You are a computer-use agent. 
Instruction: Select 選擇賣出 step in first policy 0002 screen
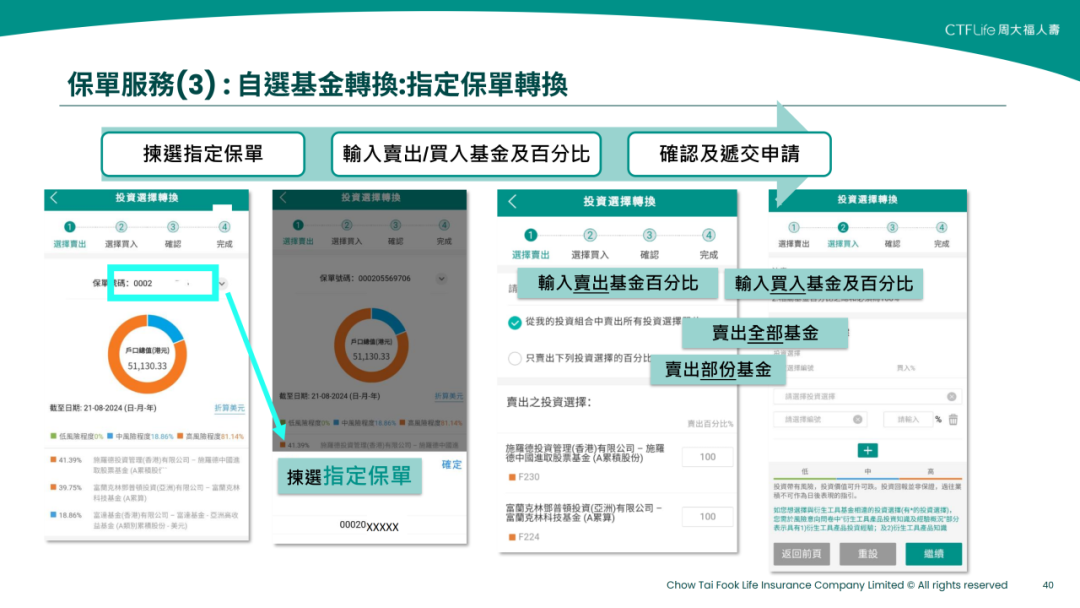coord(70,244)
